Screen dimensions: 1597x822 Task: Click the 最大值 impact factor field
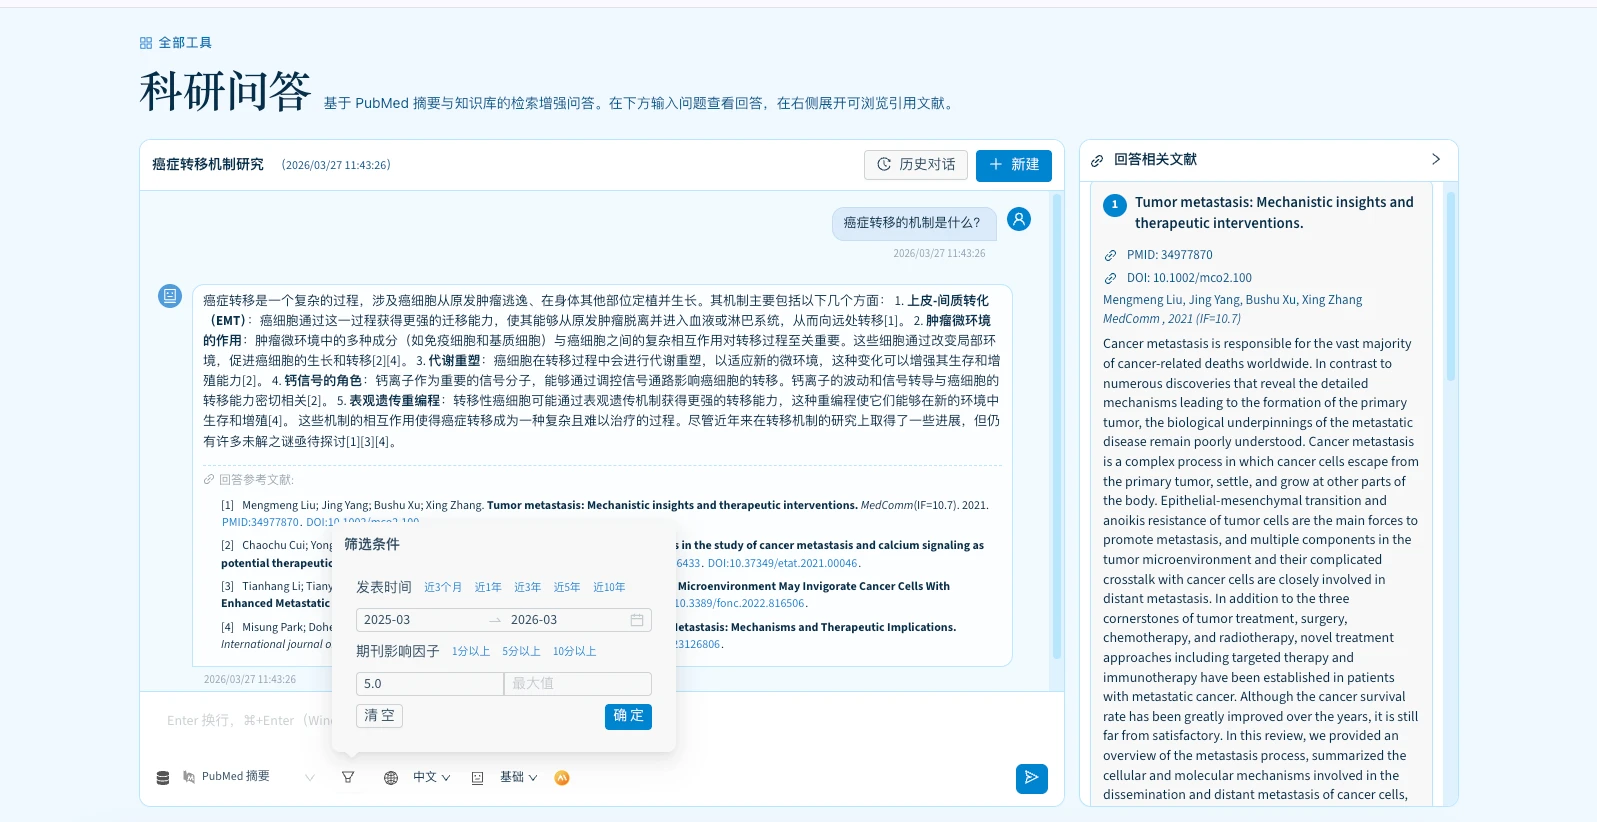(x=577, y=684)
